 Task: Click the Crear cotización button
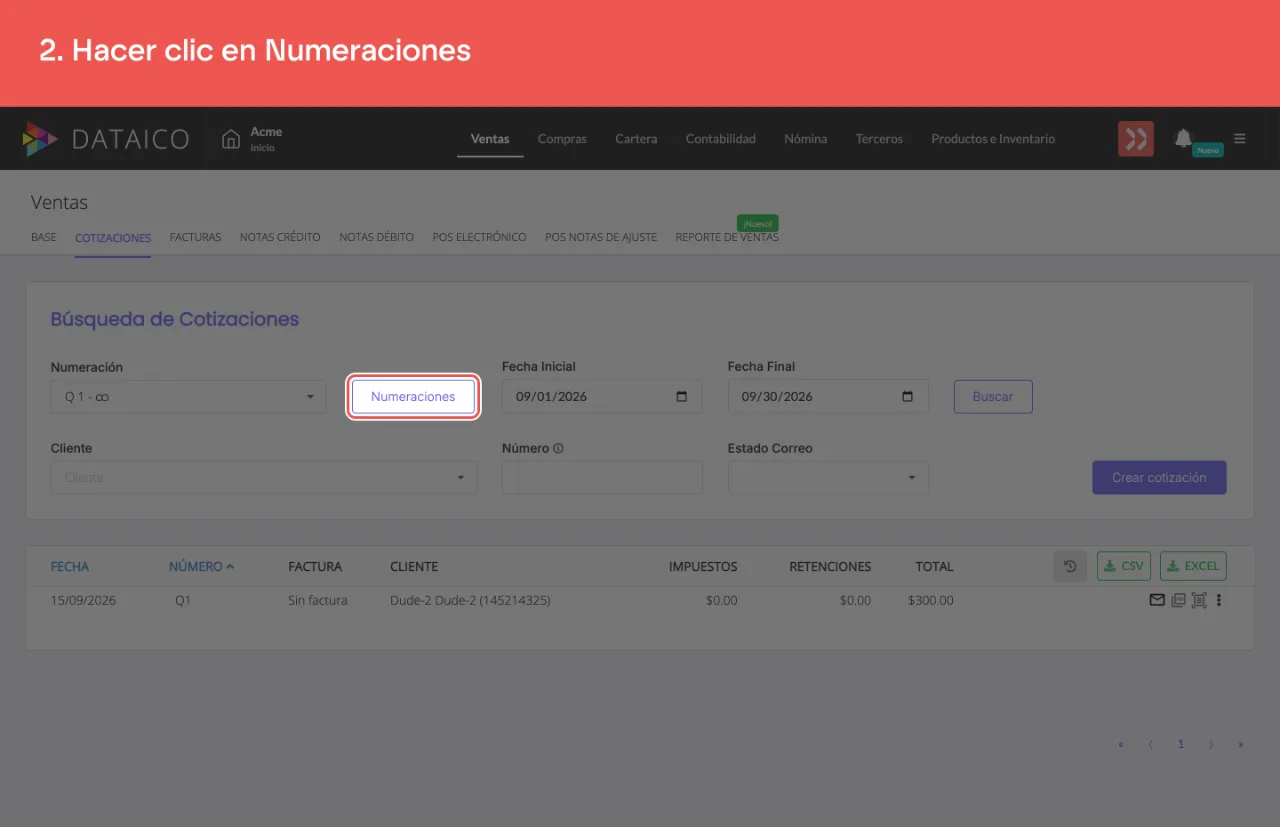pyautogui.click(x=1159, y=477)
